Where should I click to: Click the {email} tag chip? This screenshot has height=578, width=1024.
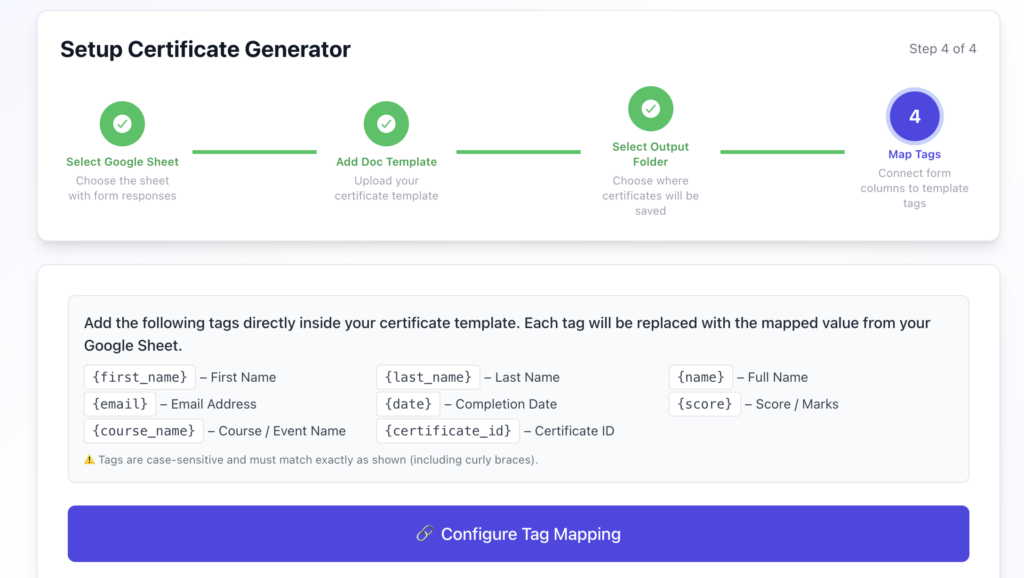[119, 404]
